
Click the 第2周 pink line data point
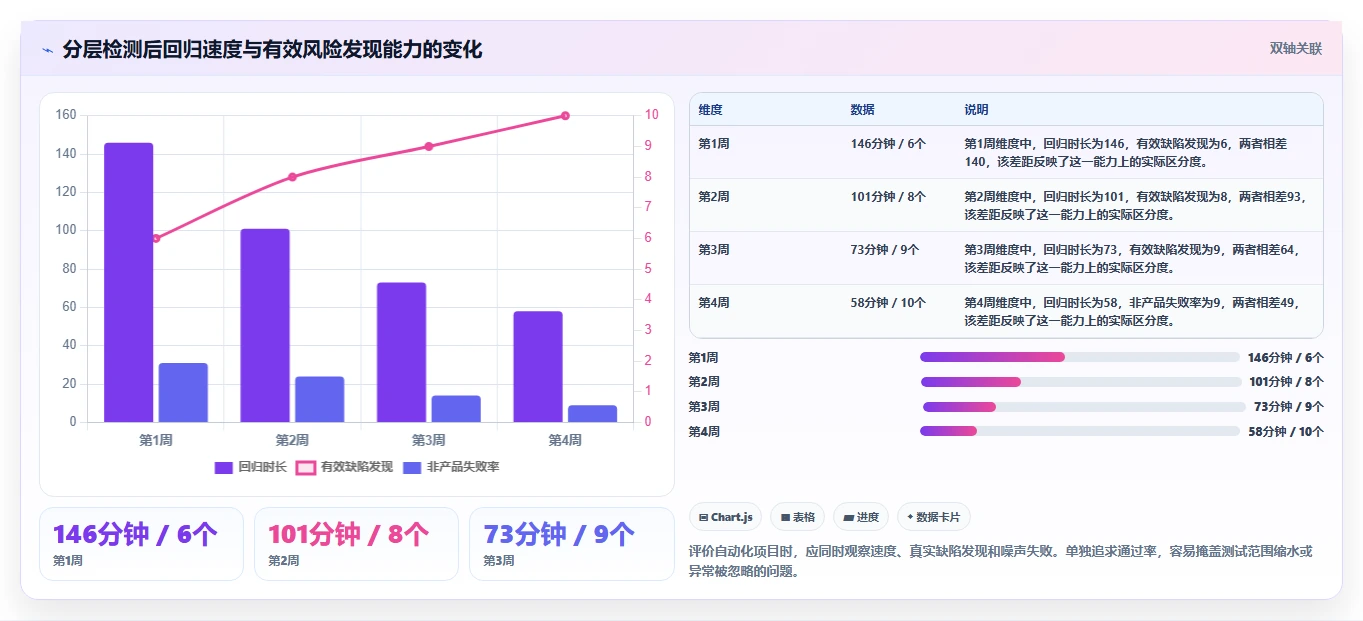292,177
